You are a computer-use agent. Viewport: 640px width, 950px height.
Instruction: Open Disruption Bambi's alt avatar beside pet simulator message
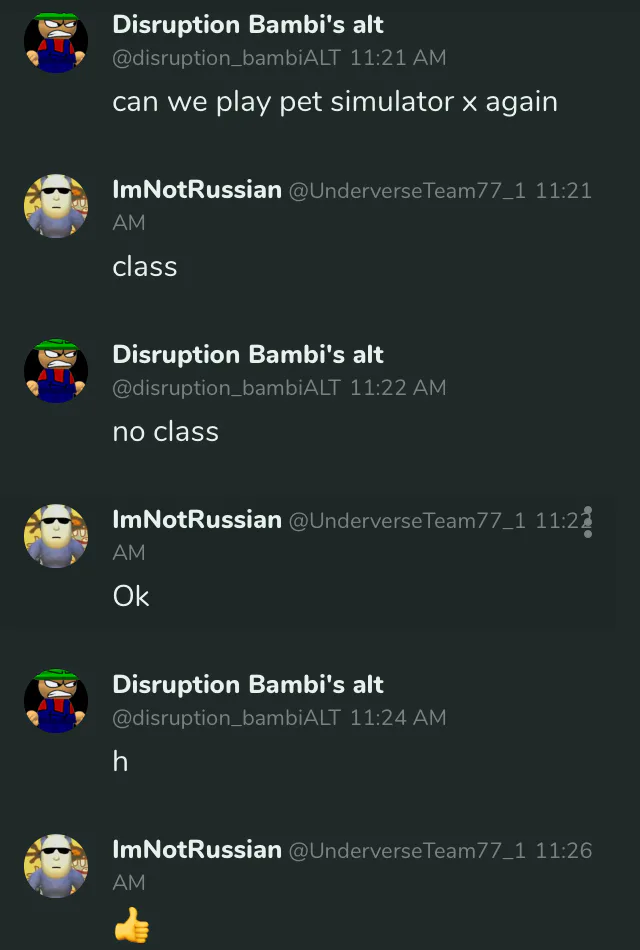tap(56, 41)
